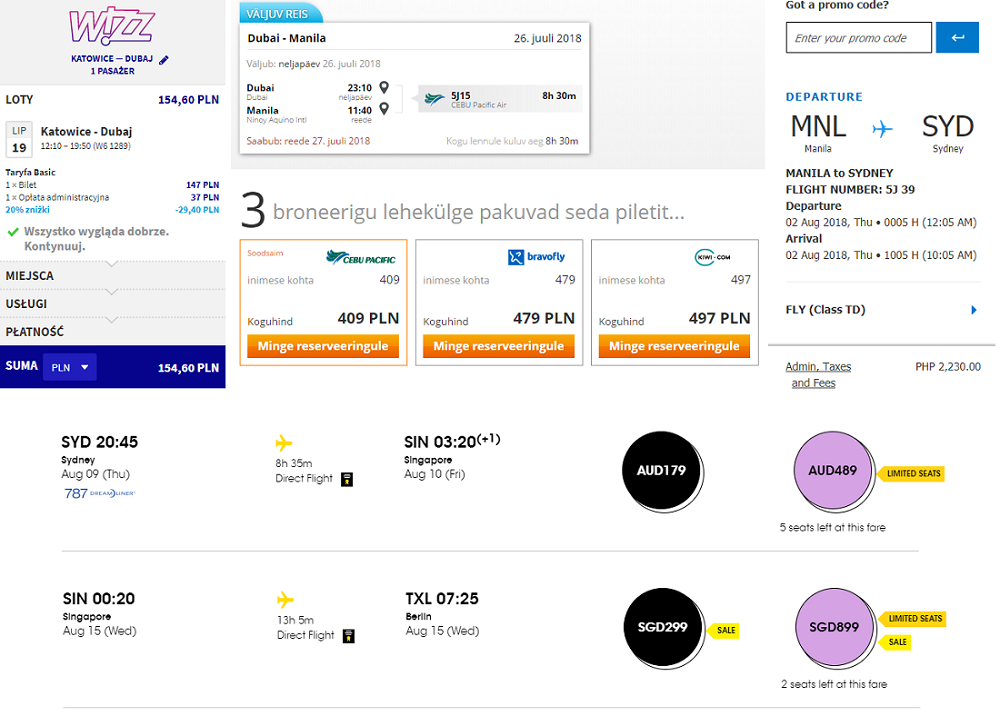
Task: Click the Manila arrival location pin
Action: click(x=384, y=109)
